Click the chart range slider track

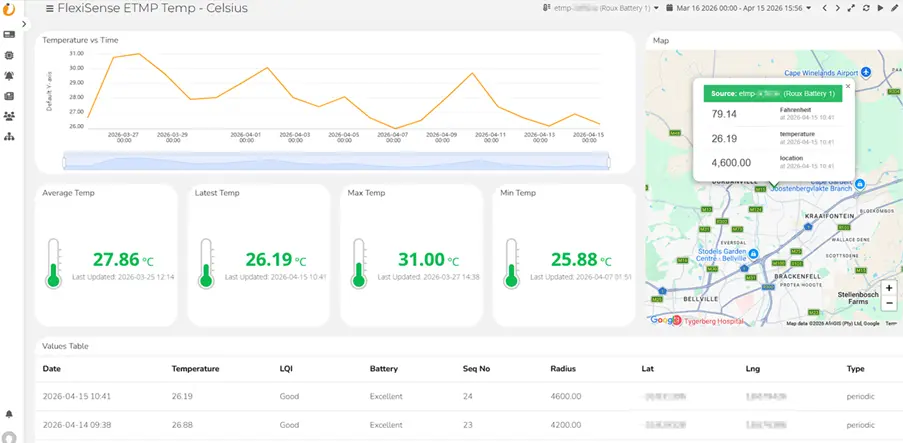[337, 161]
